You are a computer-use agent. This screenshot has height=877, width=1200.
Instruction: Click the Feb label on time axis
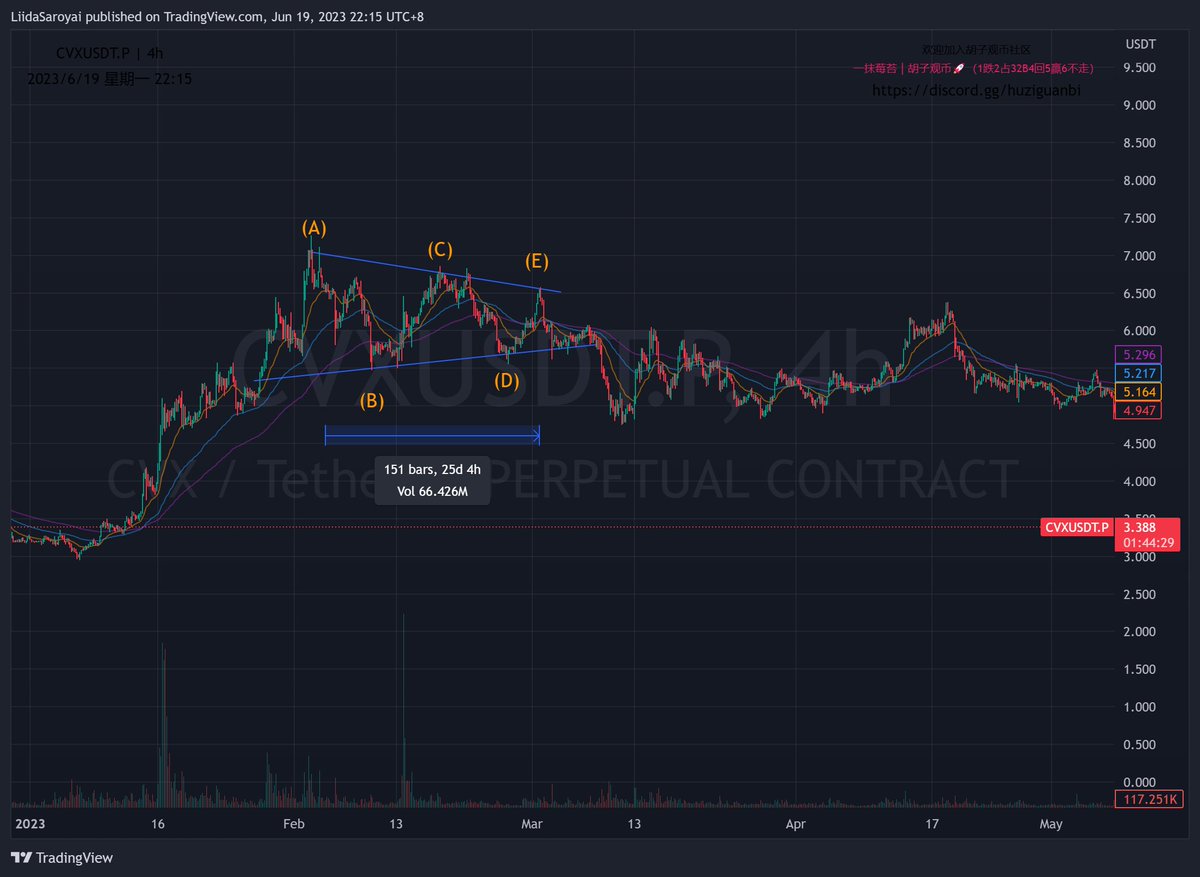pos(293,825)
